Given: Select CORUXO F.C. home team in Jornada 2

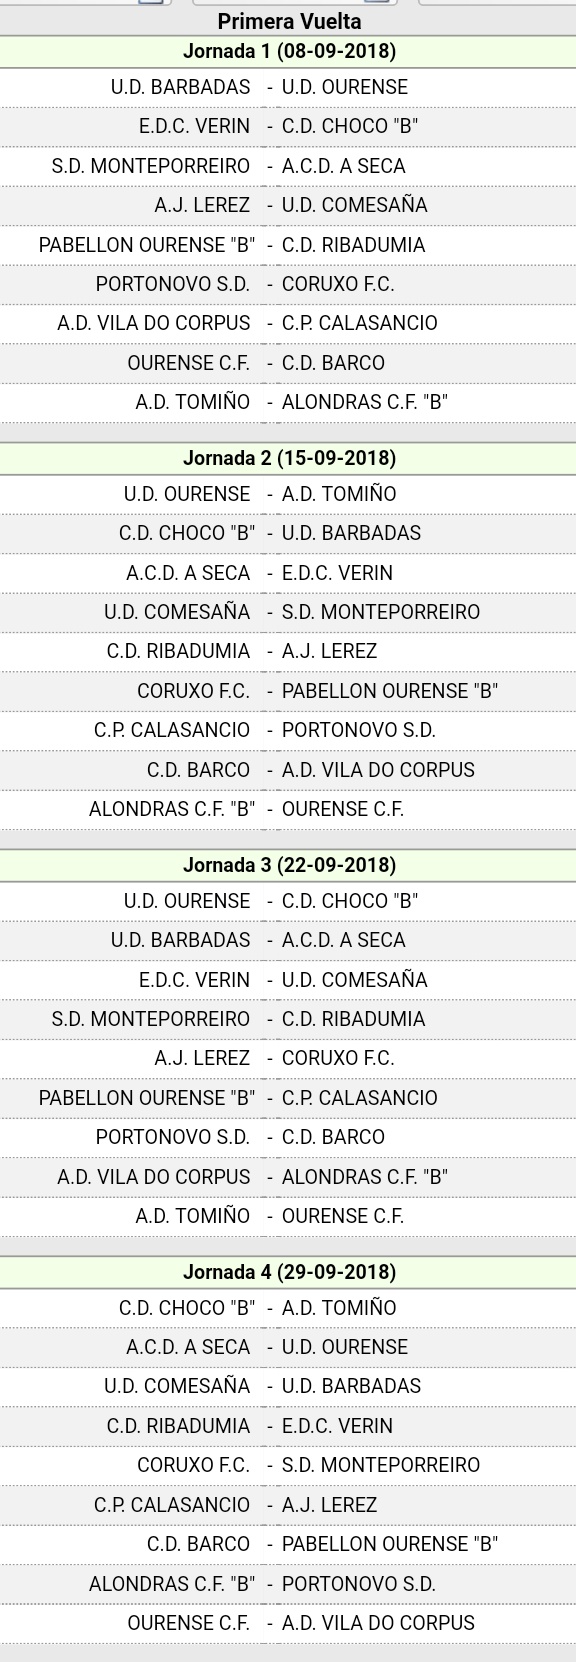Looking at the screenshot, I should 194,691.
